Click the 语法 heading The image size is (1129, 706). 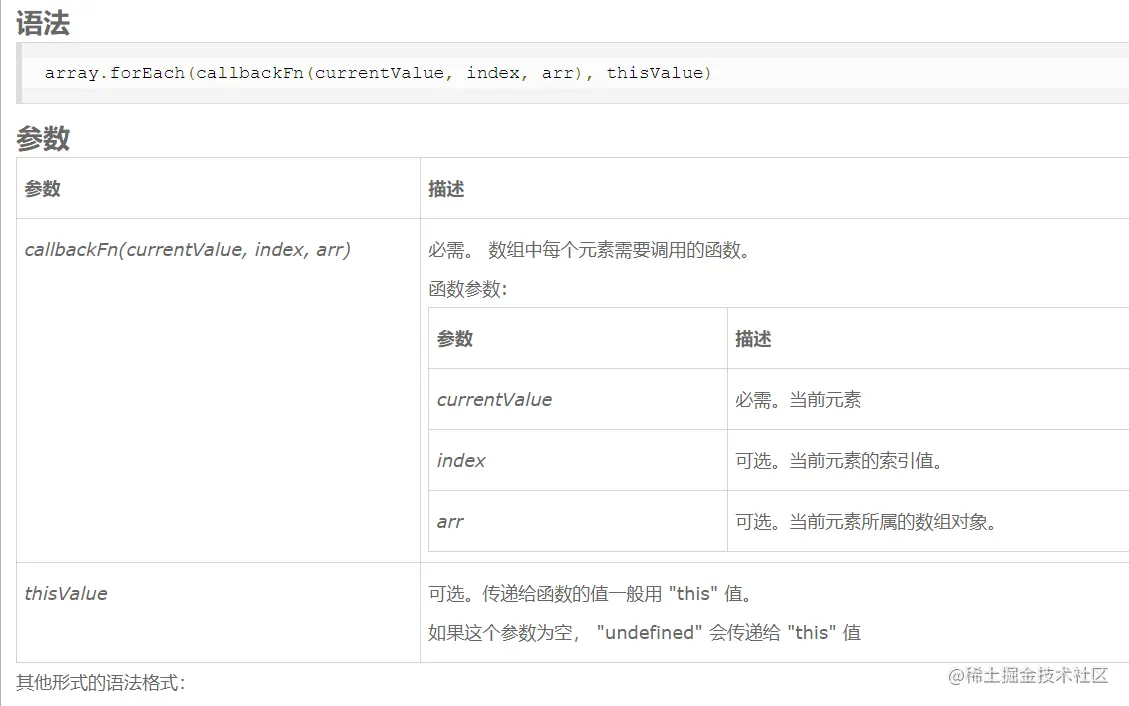42,23
